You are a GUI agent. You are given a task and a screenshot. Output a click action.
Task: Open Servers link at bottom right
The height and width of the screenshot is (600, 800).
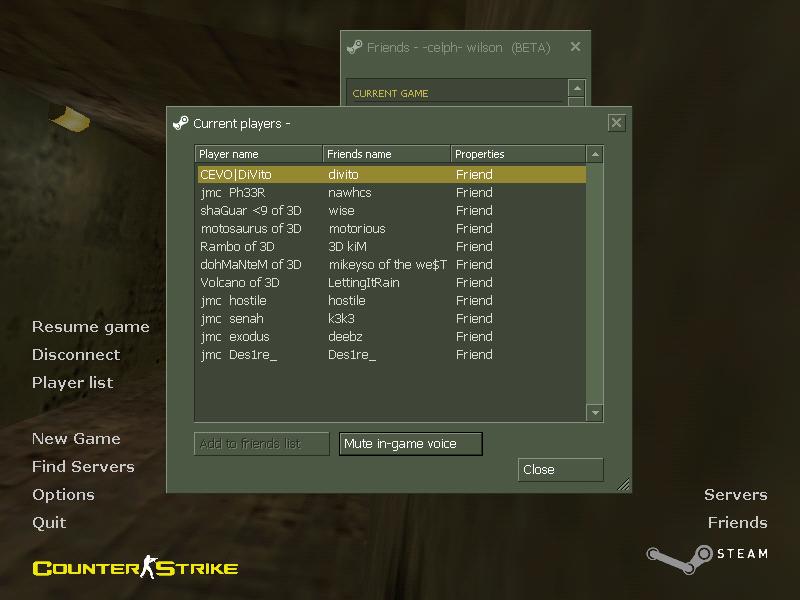736,494
